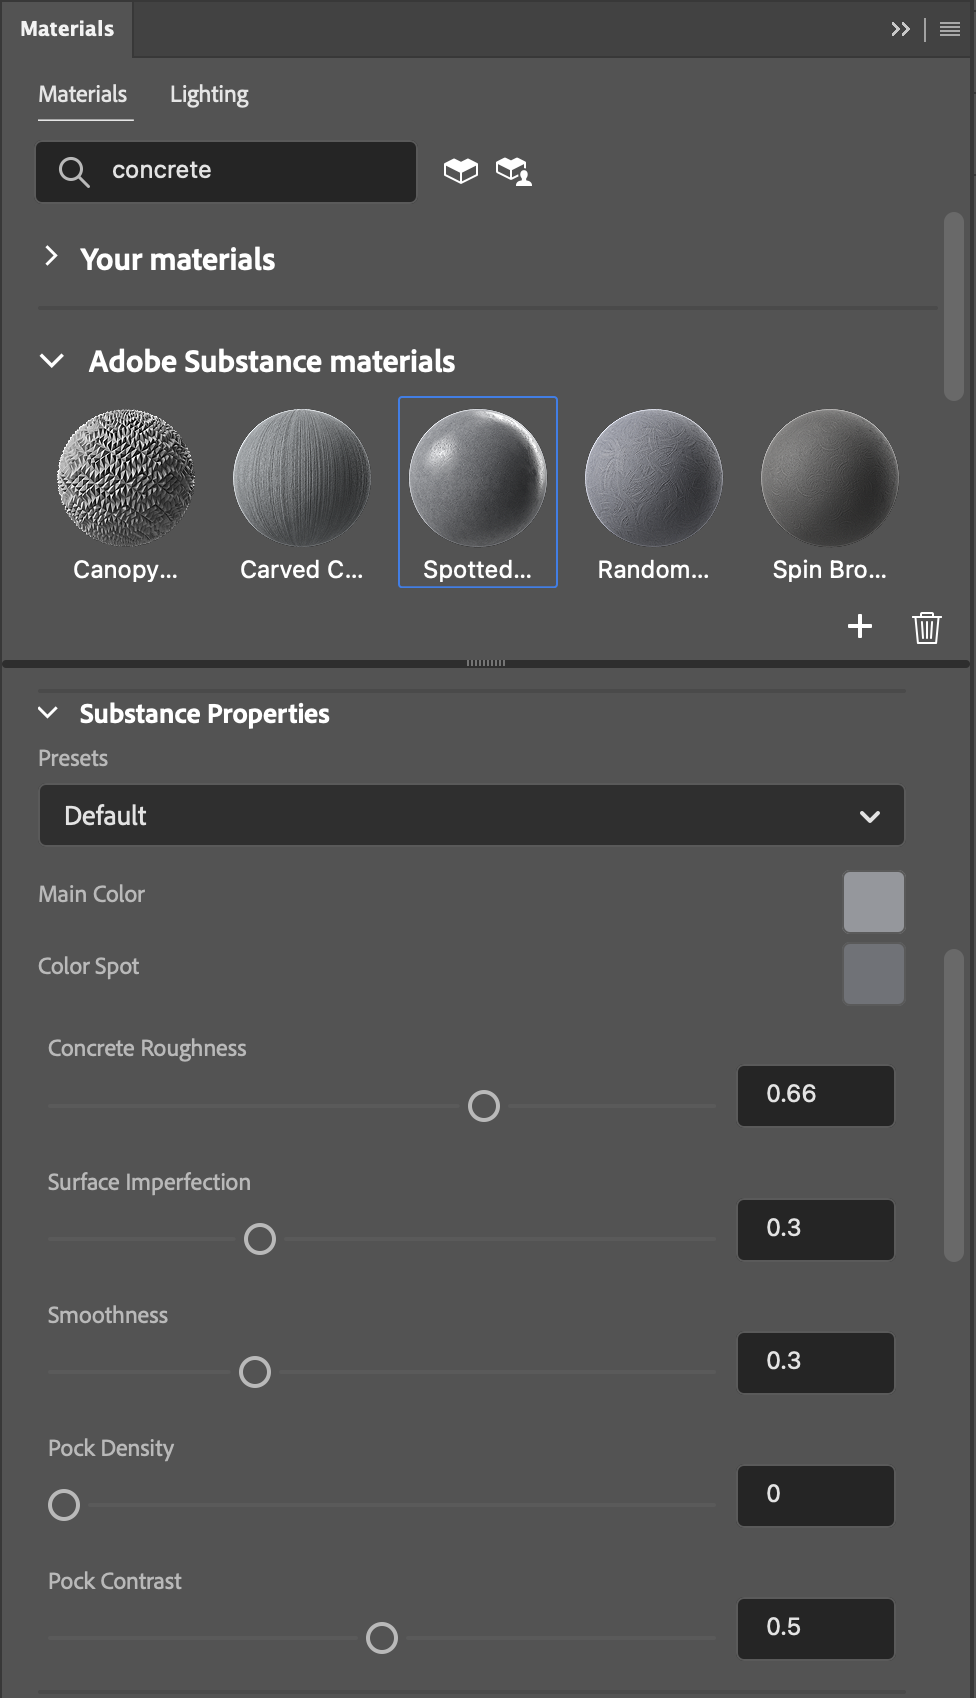Click the Concrete Roughness slider handle
This screenshot has width=976, height=1698.
click(x=484, y=1106)
